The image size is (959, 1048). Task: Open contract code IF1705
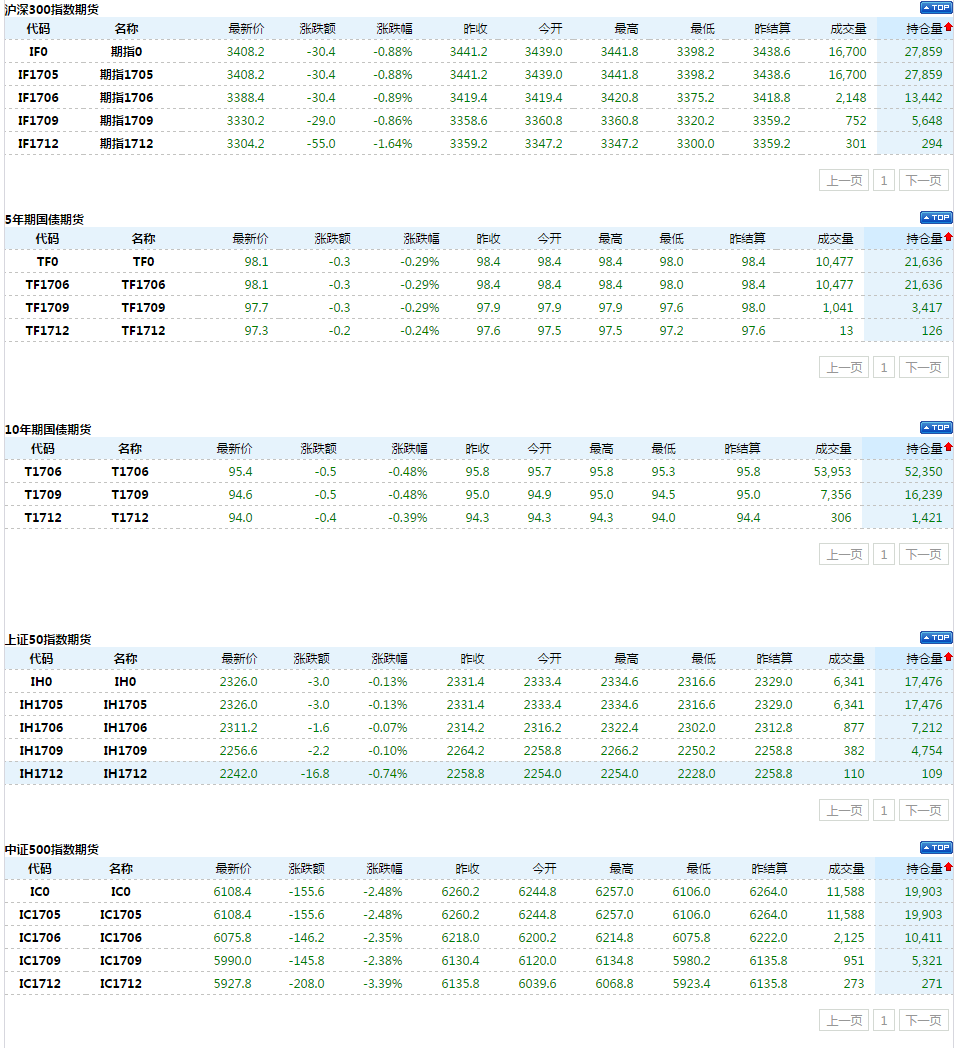[x=38, y=75]
